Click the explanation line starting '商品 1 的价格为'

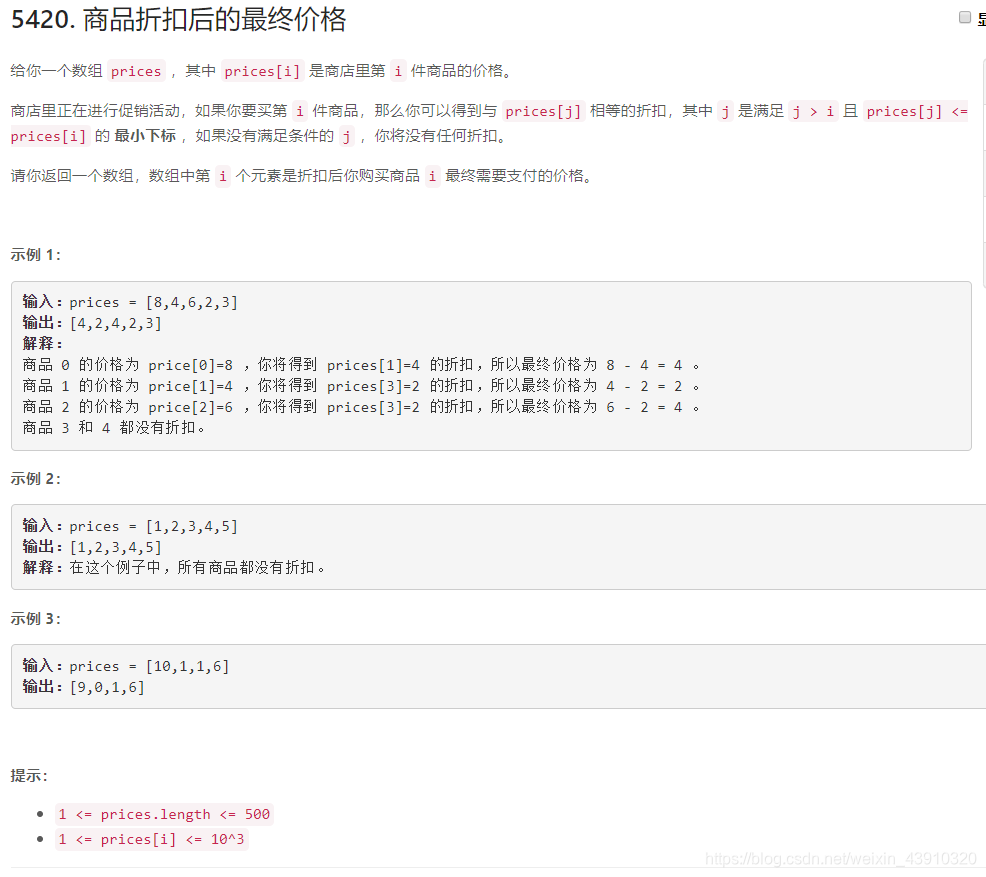tap(361, 386)
